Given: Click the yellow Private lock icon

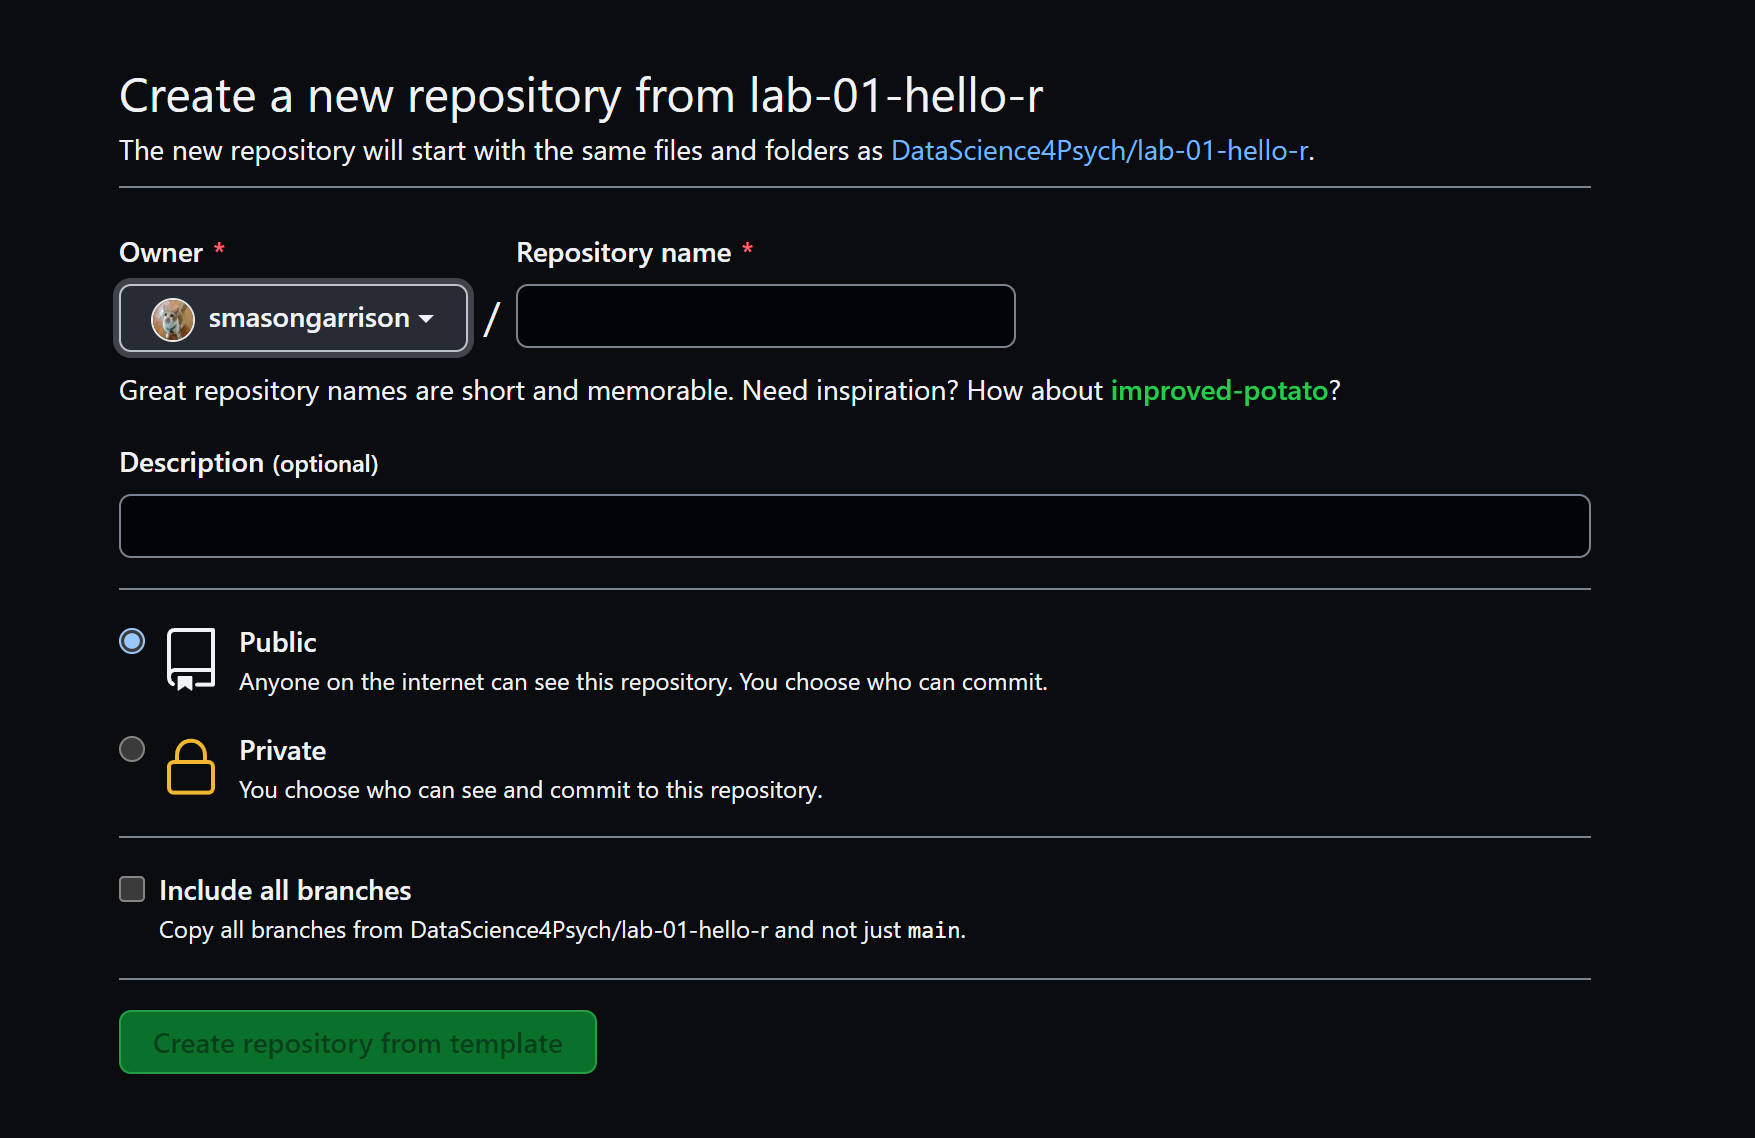Looking at the screenshot, I should [x=191, y=767].
